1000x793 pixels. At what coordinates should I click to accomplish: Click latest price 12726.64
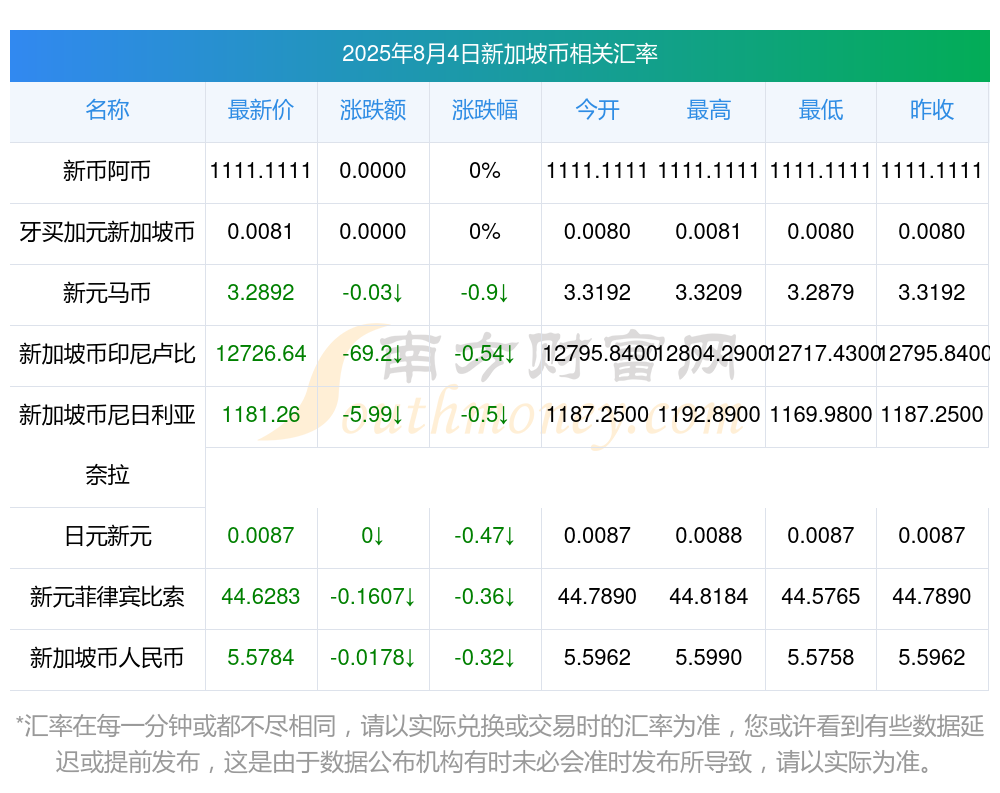click(260, 353)
